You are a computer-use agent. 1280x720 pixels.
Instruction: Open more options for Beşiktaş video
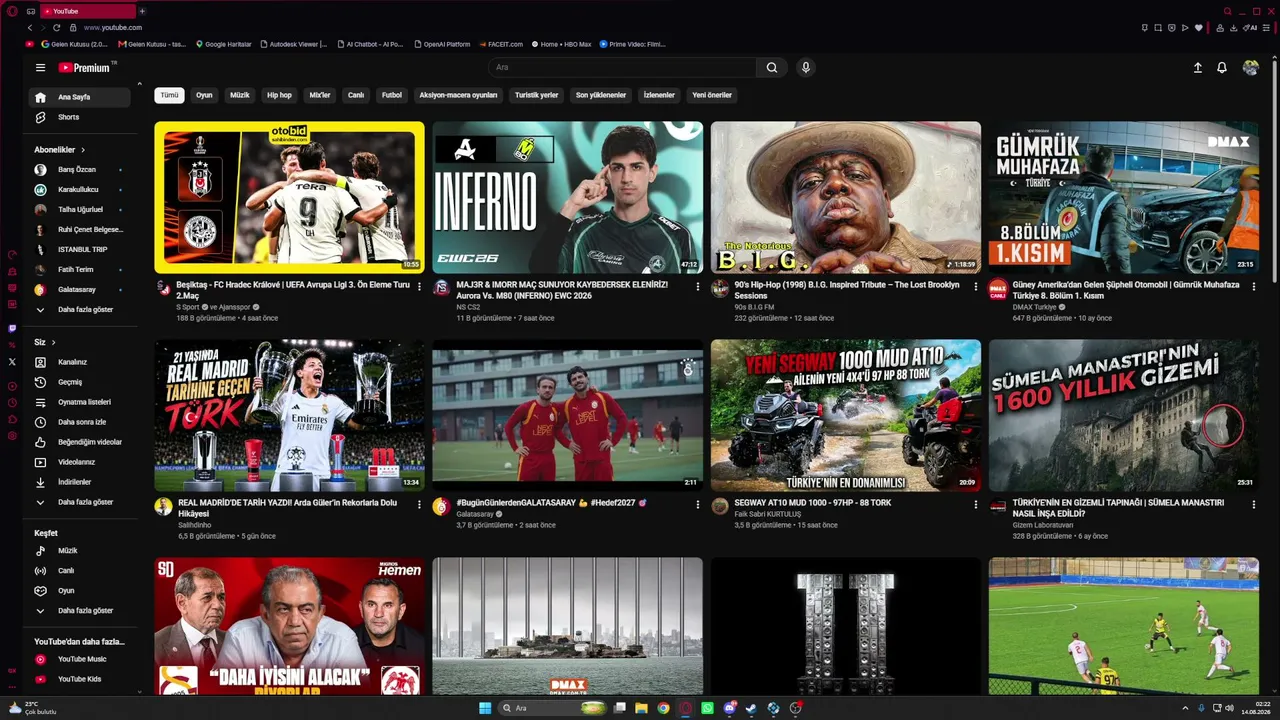420,286
